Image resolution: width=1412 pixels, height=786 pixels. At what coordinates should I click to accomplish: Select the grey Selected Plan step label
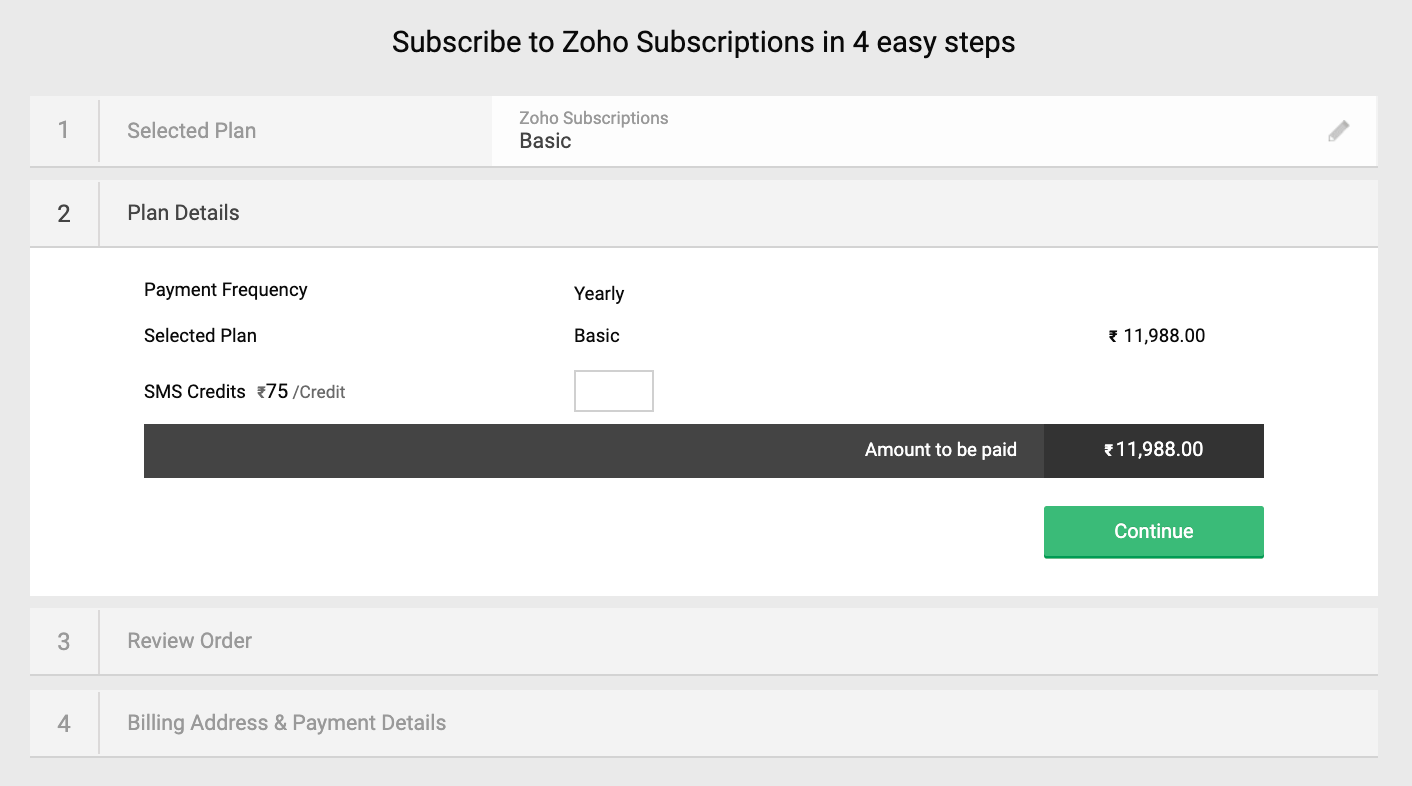pyautogui.click(x=191, y=131)
